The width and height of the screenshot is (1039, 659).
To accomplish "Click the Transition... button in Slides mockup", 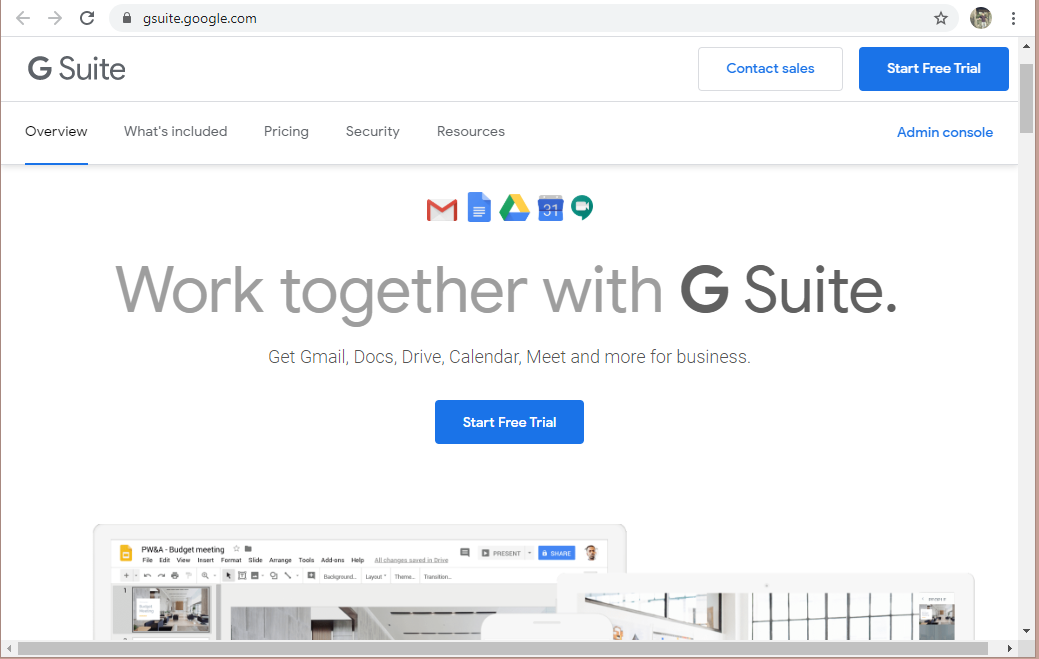I will click(437, 576).
